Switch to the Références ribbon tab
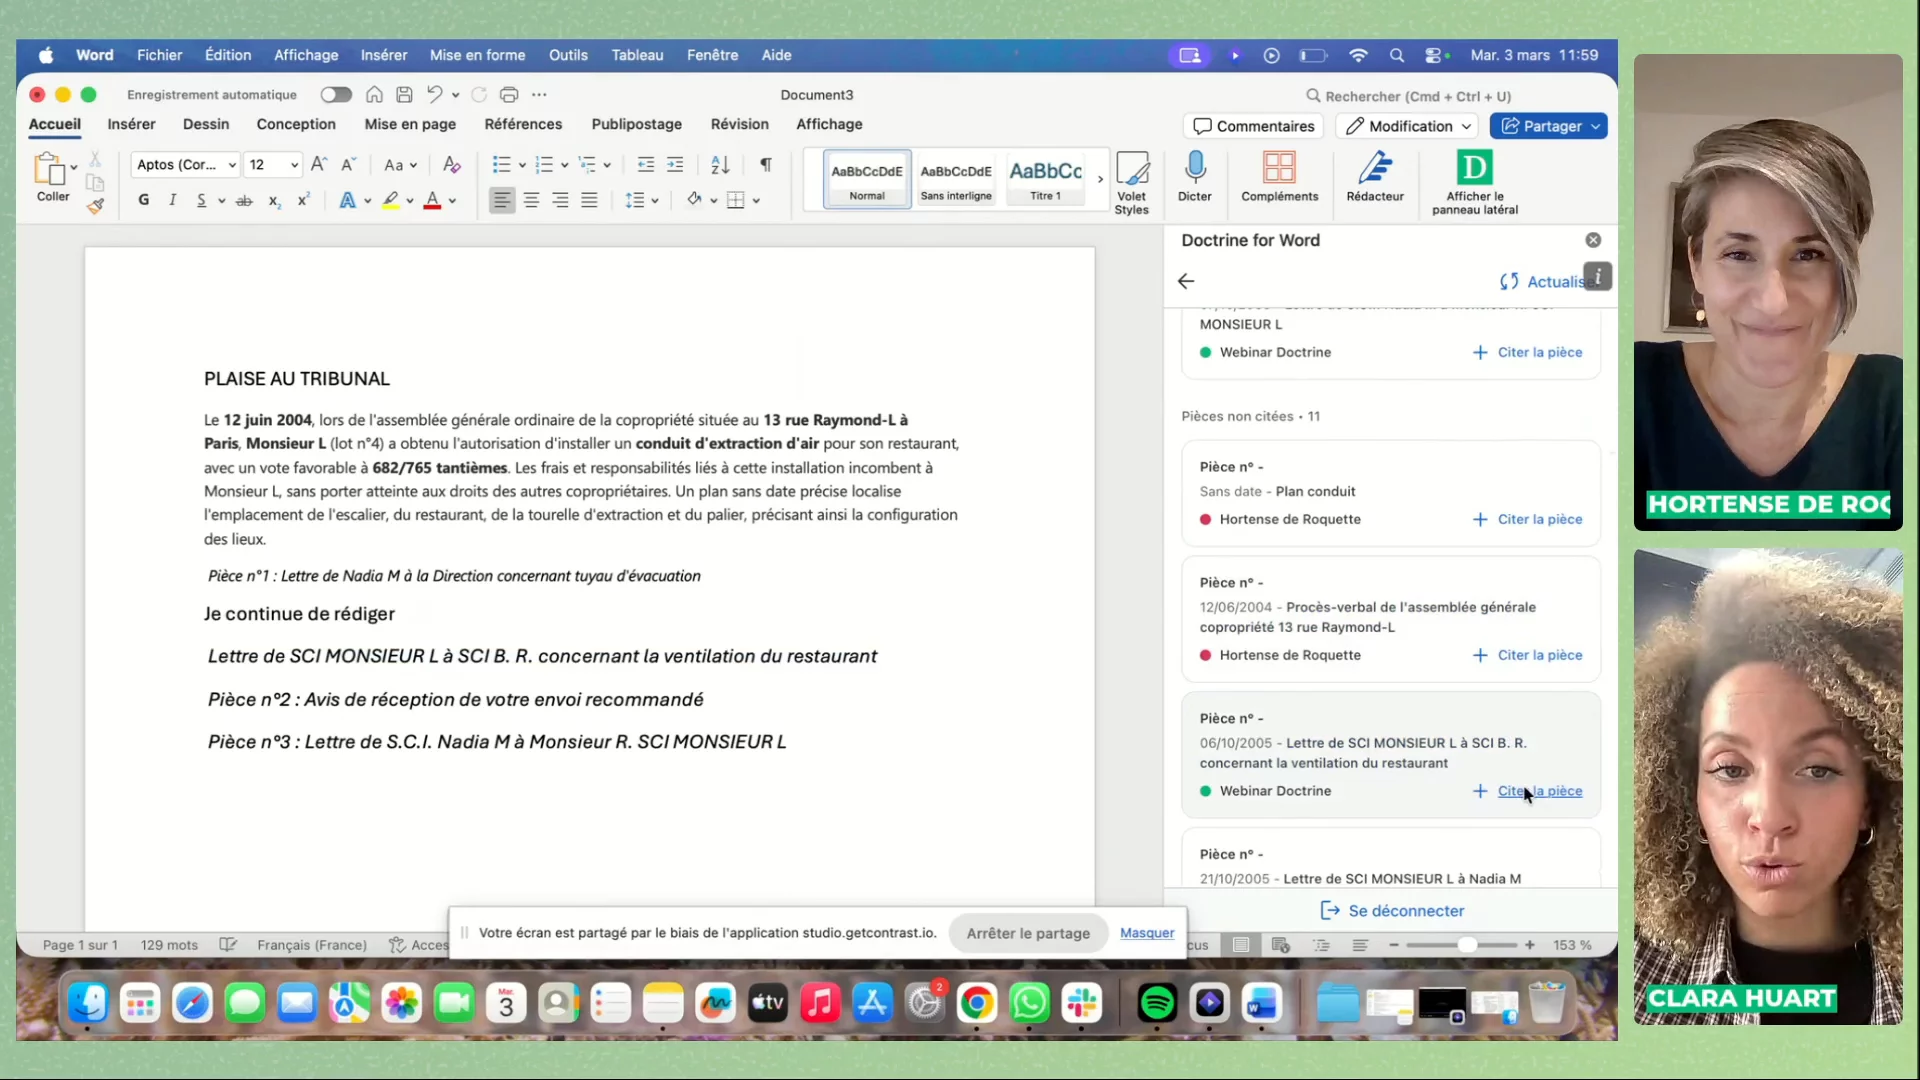 click(523, 124)
